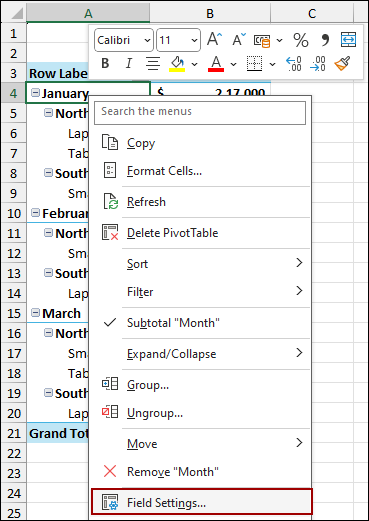The height and width of the screenshot is (521, 369).
Task: Toggle Italic in the mini toolbar
Action: tap(129, 63)
